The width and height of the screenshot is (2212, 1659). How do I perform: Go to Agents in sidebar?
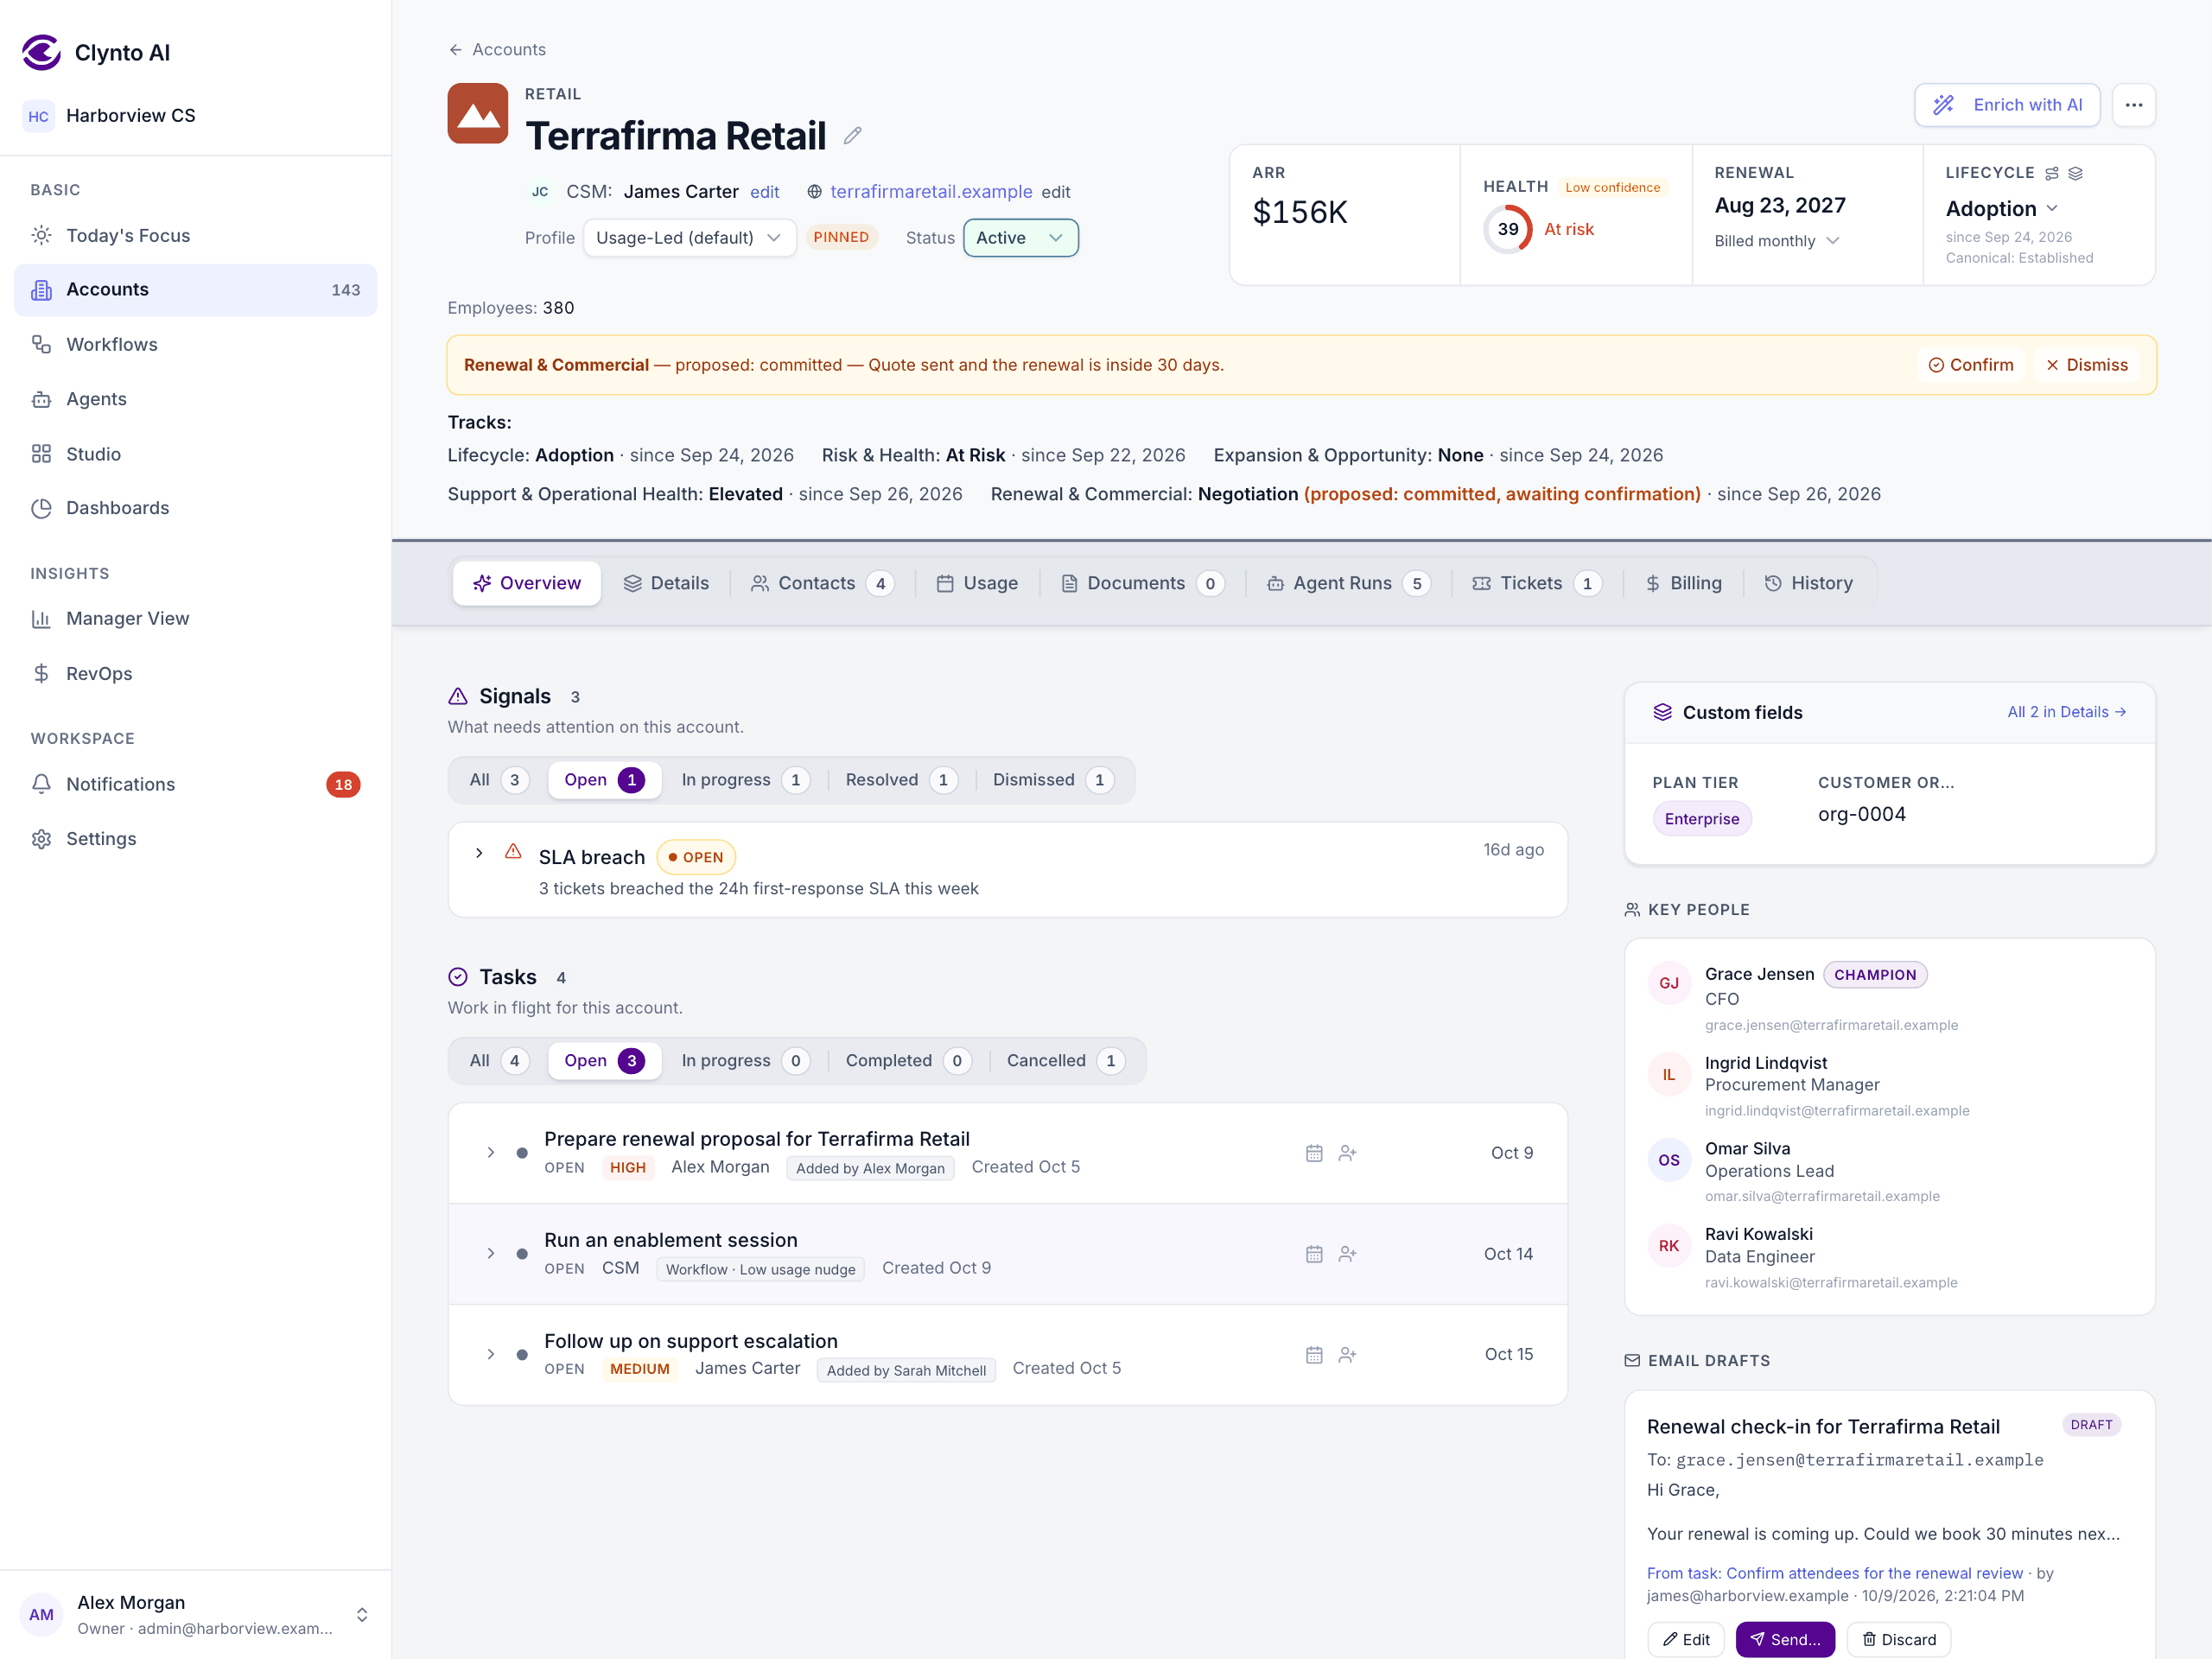click(195, 399)
